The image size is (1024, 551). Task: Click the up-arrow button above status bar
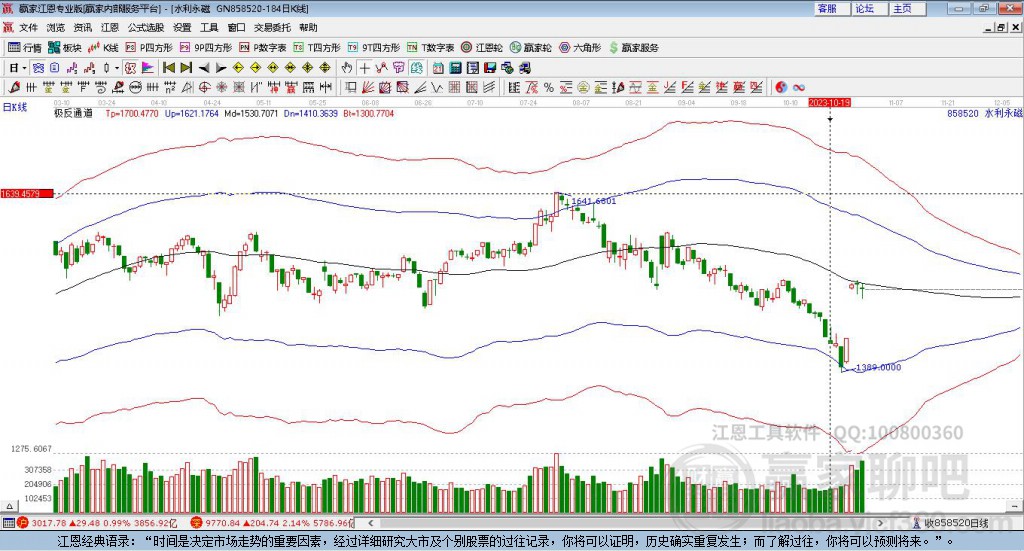tap(9, 506)
